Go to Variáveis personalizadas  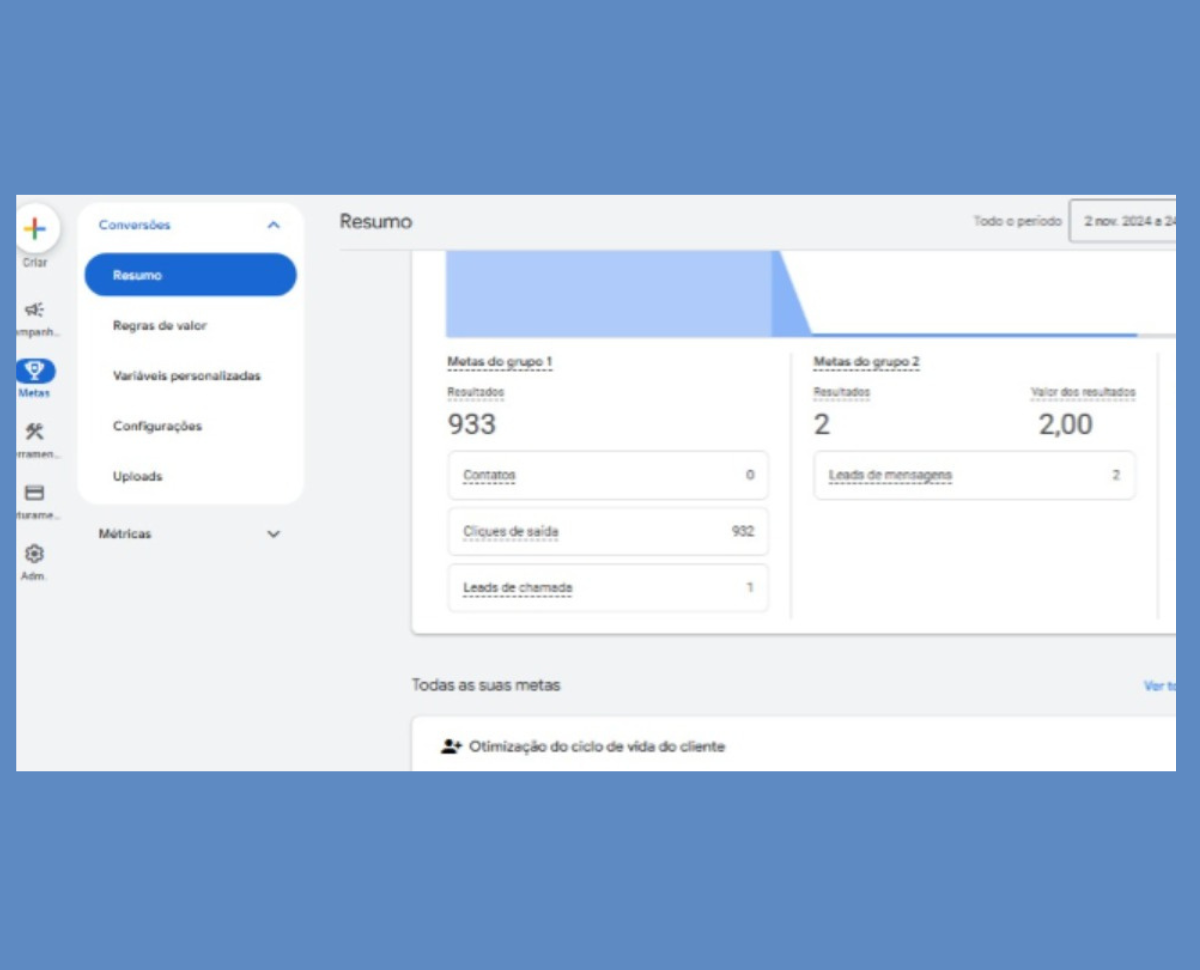(186, 376)
